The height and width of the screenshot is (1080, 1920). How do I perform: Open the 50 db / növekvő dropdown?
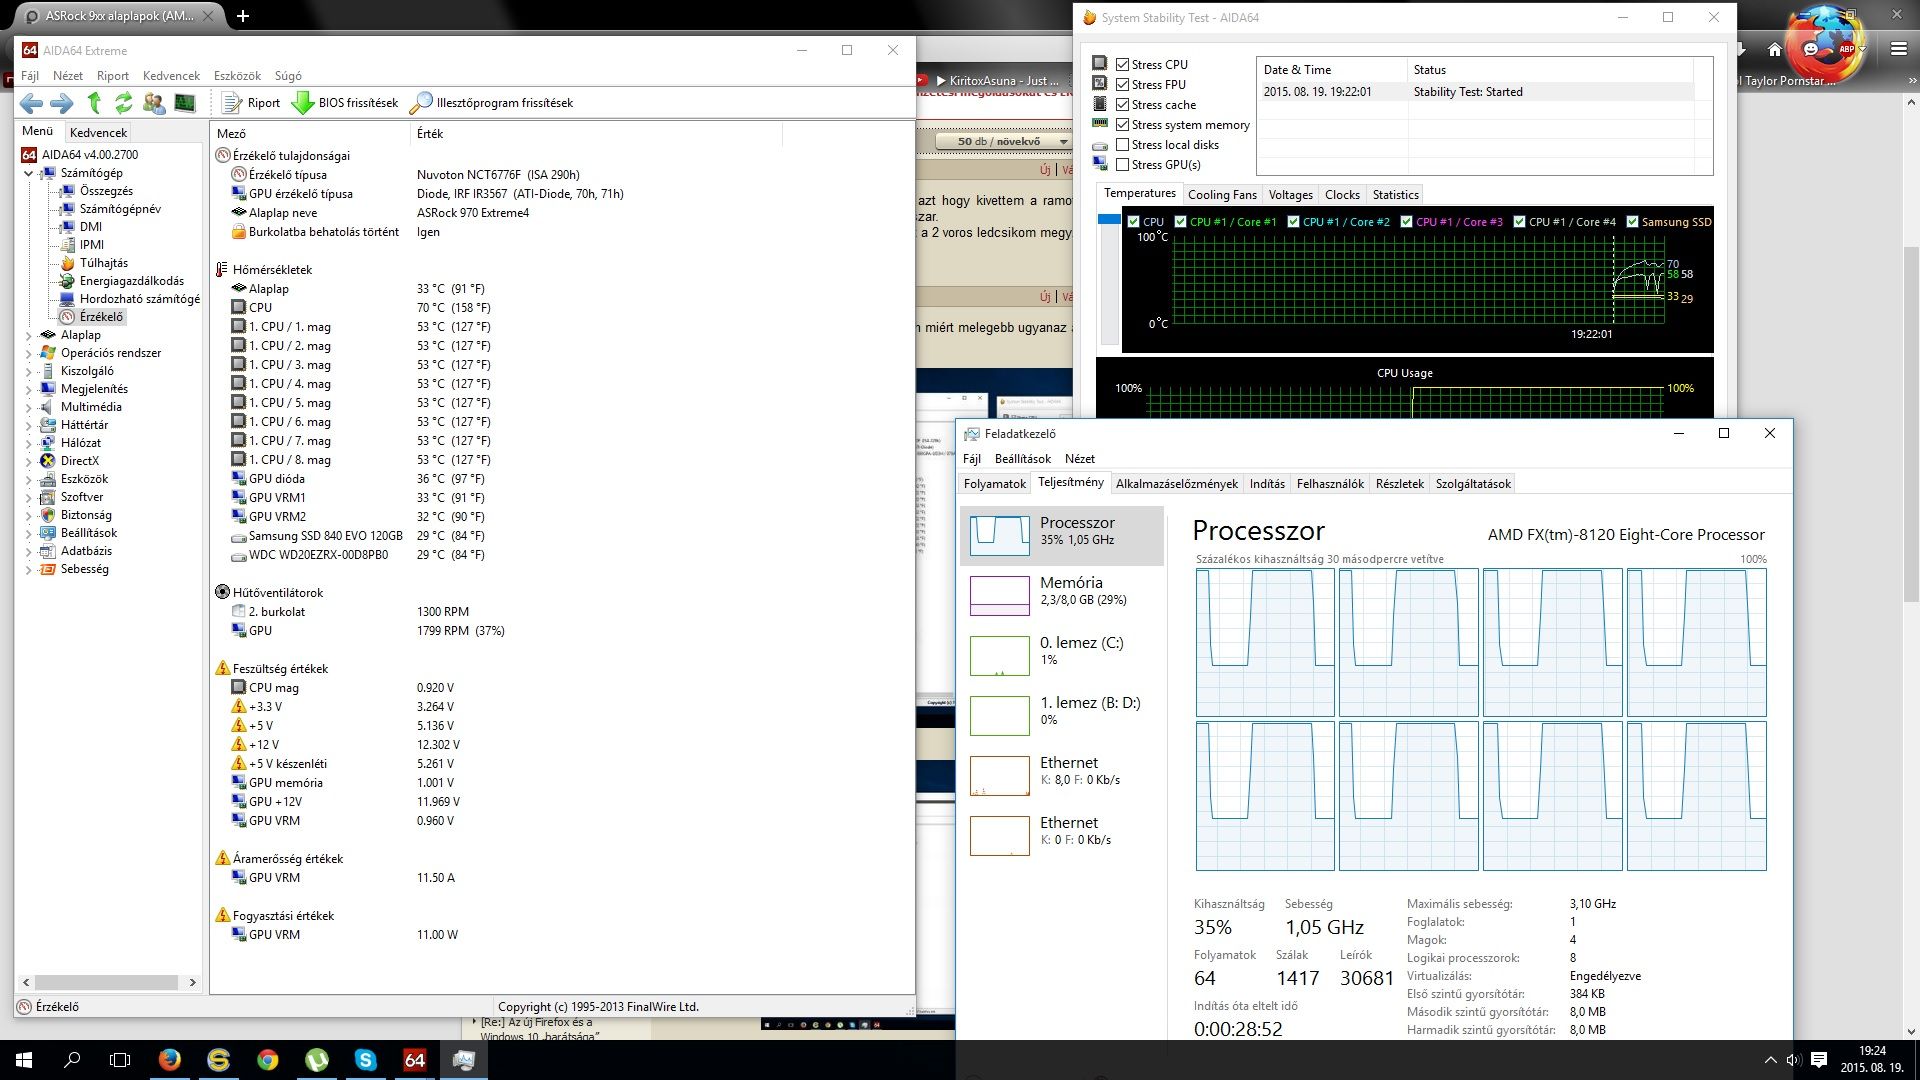coord(1004,142)
